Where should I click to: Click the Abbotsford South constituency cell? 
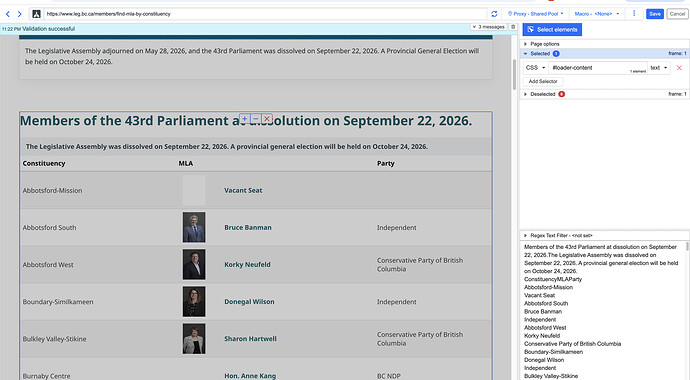point(49,227)
